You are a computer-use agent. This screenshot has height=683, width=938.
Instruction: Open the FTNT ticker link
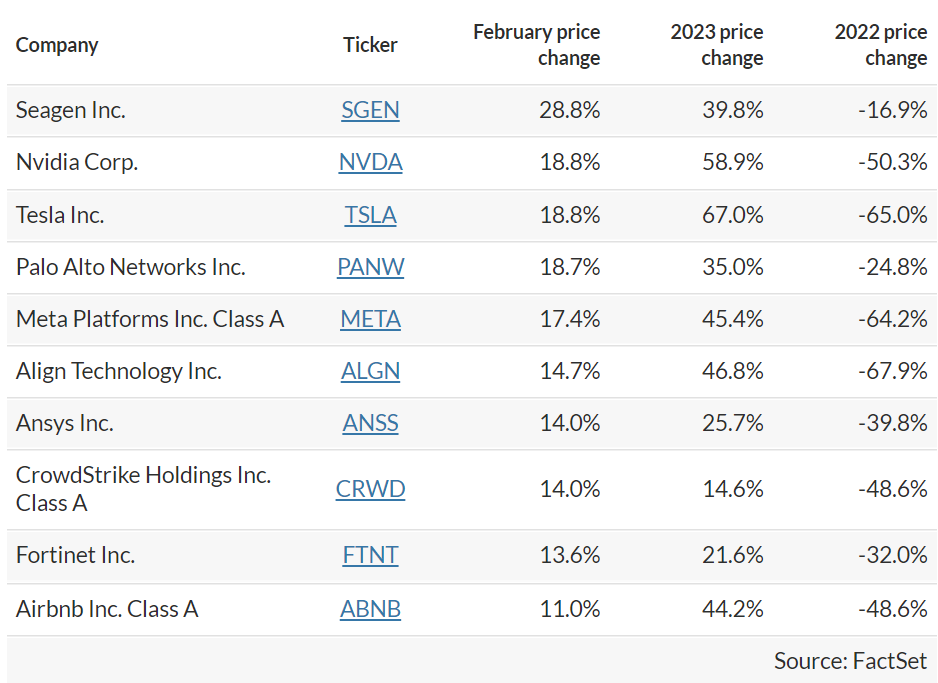tap(370, 555)
